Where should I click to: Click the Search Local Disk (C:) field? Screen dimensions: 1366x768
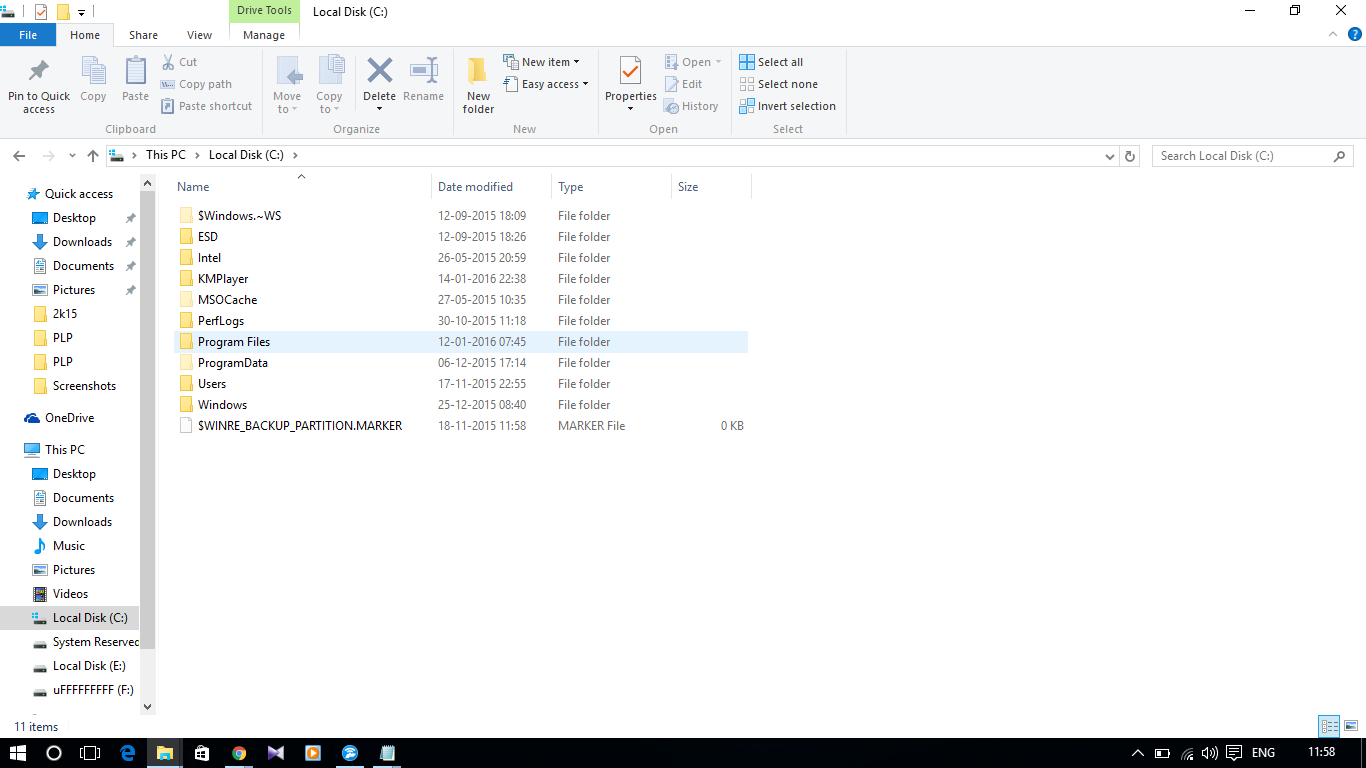click(x=1253, y=156)
